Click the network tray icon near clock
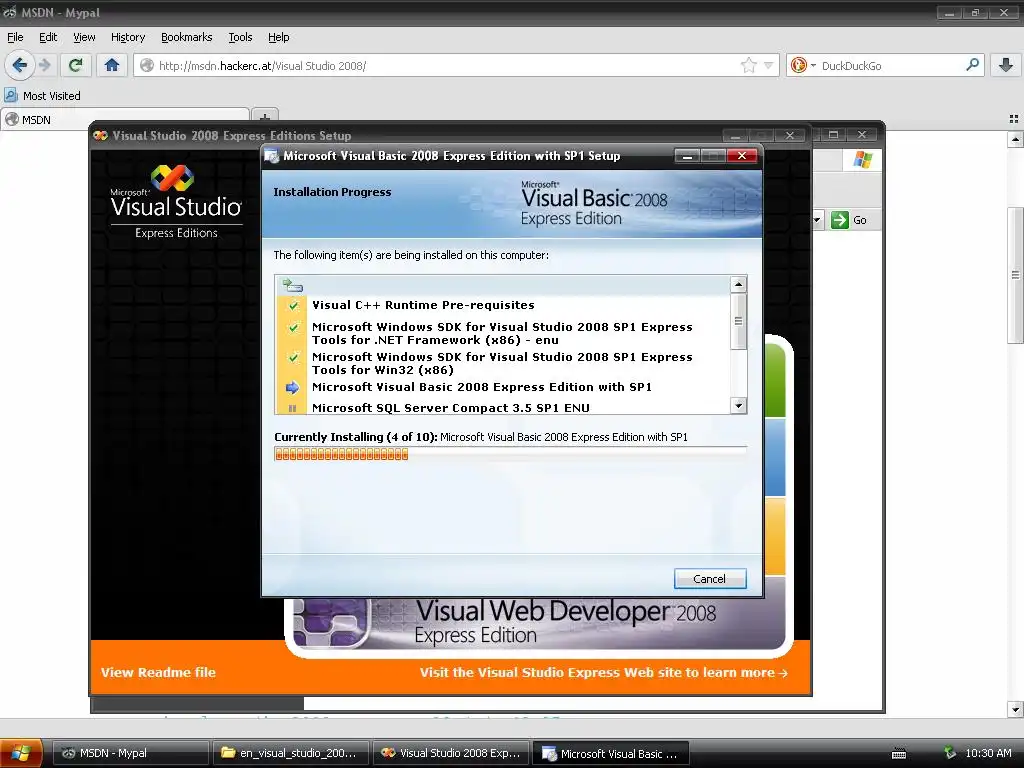The width and height of the screenshot is (1024, 768). (950, 753)
